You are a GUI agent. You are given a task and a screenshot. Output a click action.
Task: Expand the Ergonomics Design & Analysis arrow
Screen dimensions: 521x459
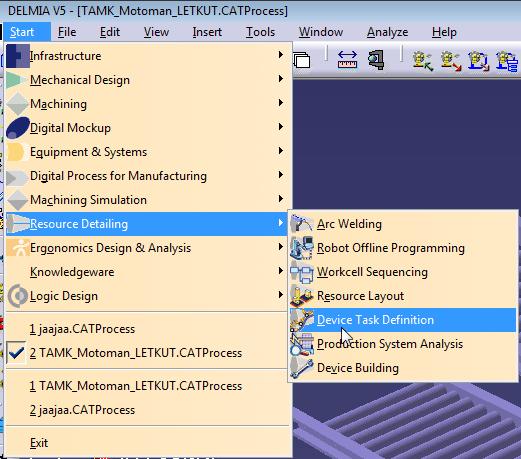click(281, 247)
